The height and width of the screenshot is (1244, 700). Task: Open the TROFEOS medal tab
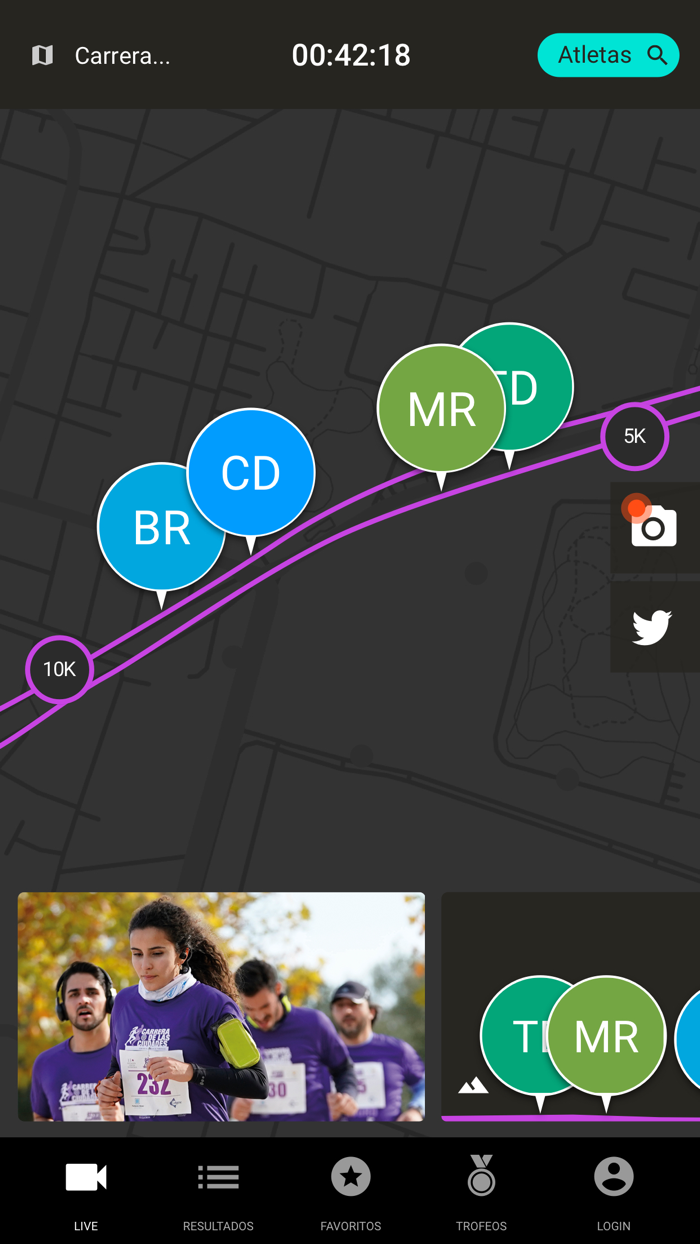coord(481,1193)
